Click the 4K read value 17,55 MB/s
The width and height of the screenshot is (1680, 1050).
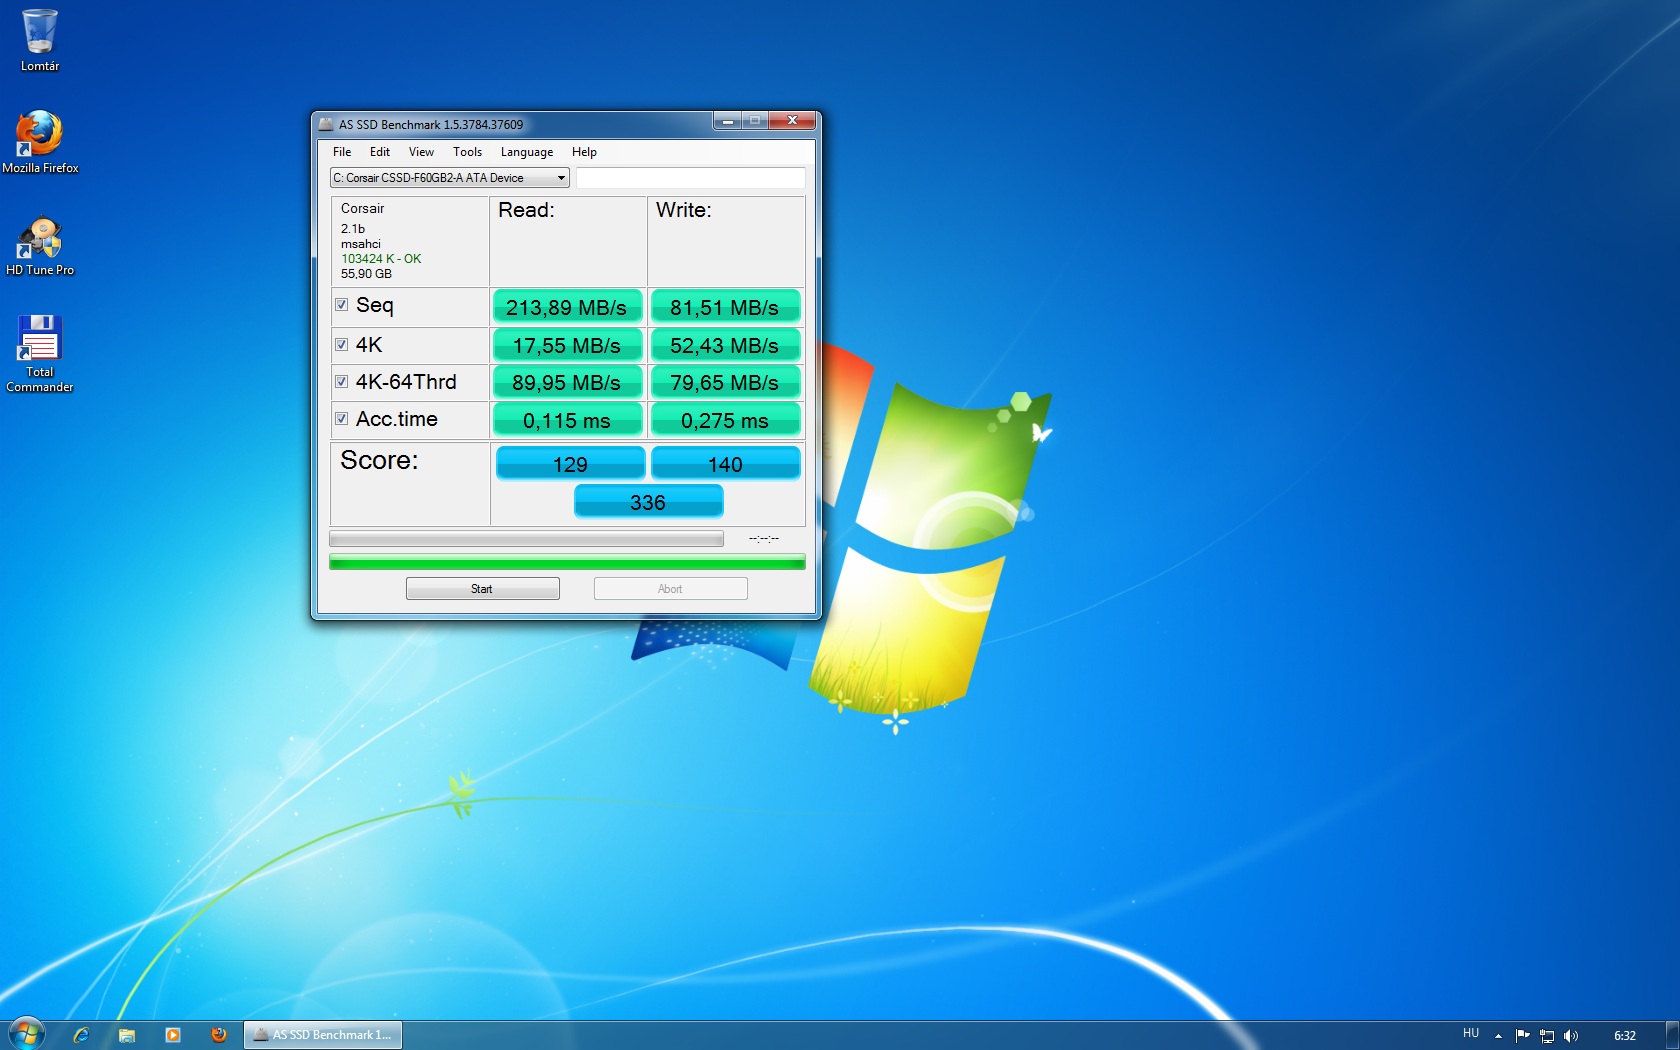(567, 345)
